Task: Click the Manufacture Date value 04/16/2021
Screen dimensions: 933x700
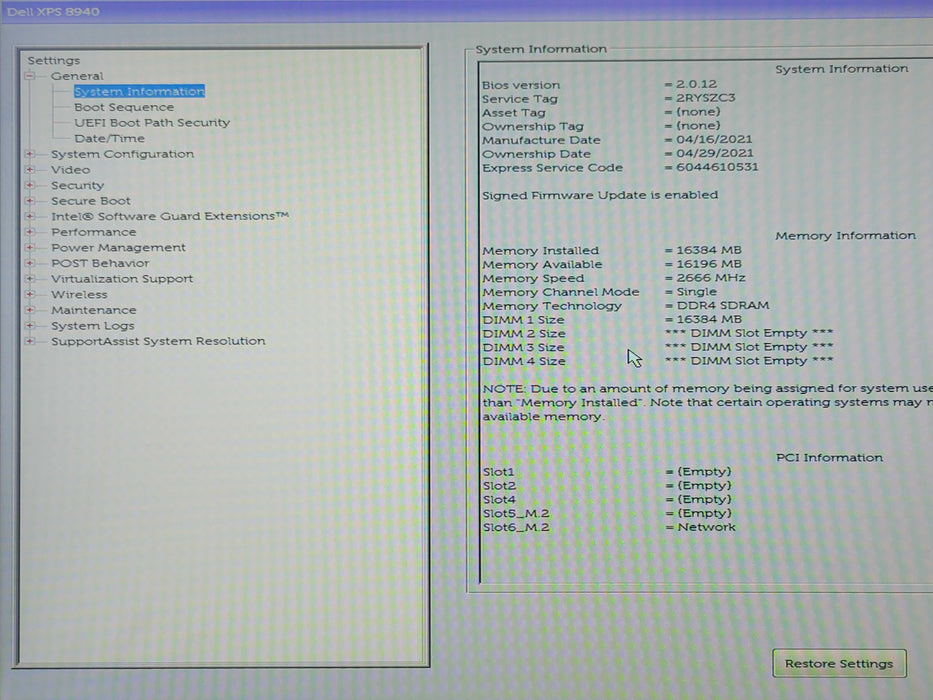Action: (x=714, y=139)
